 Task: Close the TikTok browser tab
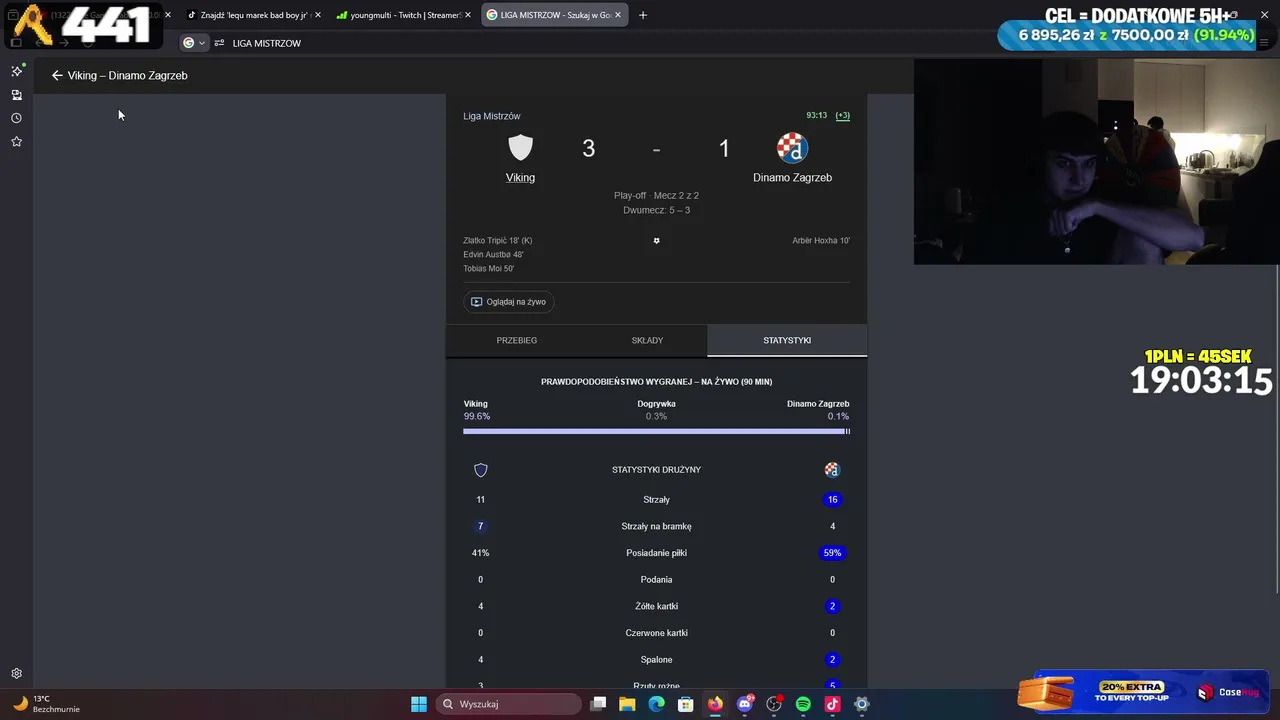pyautogui.click(x=318, y=15)
